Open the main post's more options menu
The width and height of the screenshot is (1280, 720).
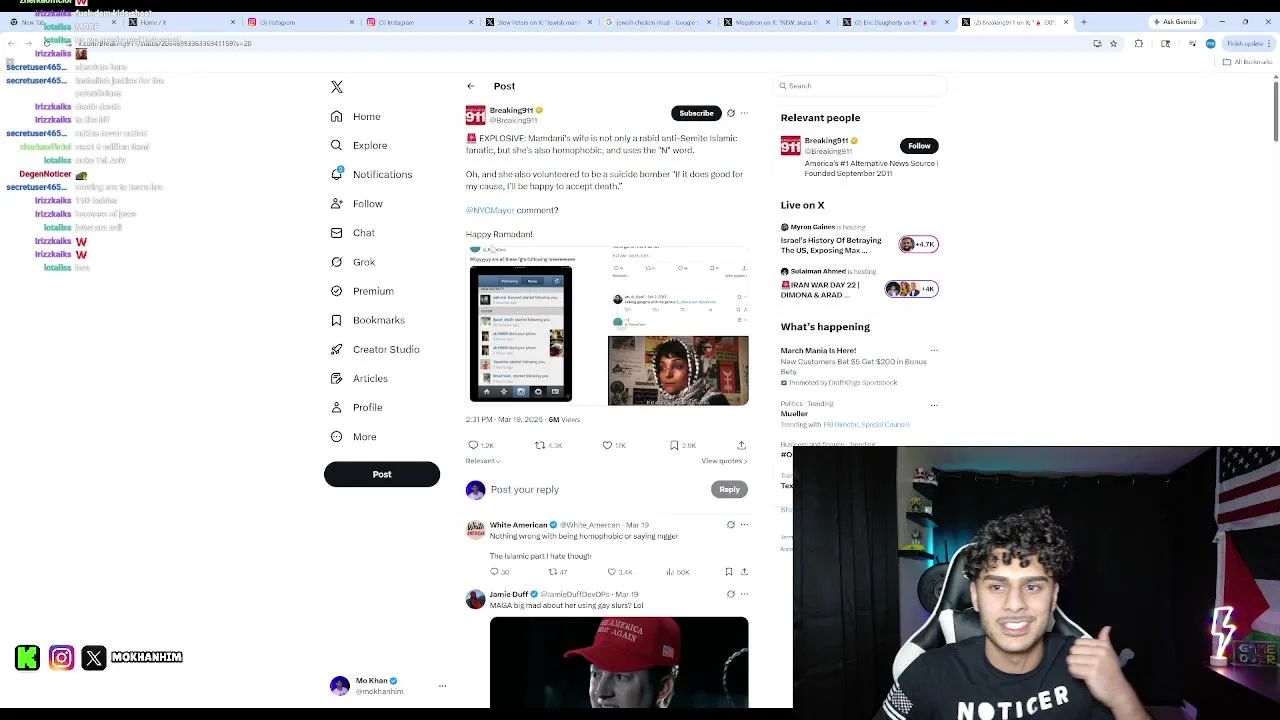tap(744, 113)
